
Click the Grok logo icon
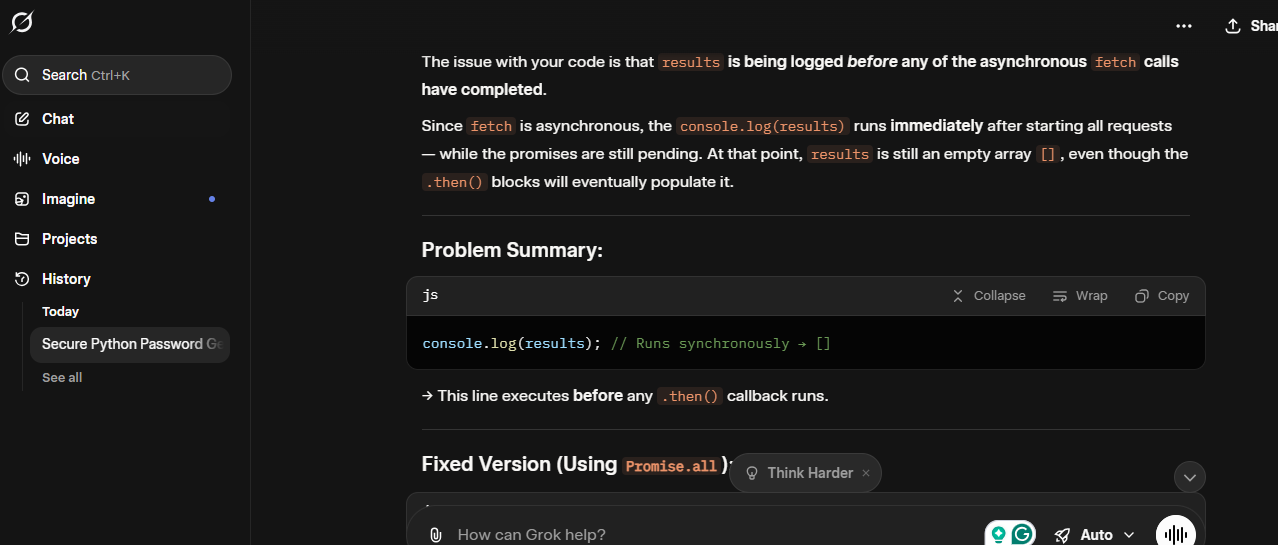(21, 22)
